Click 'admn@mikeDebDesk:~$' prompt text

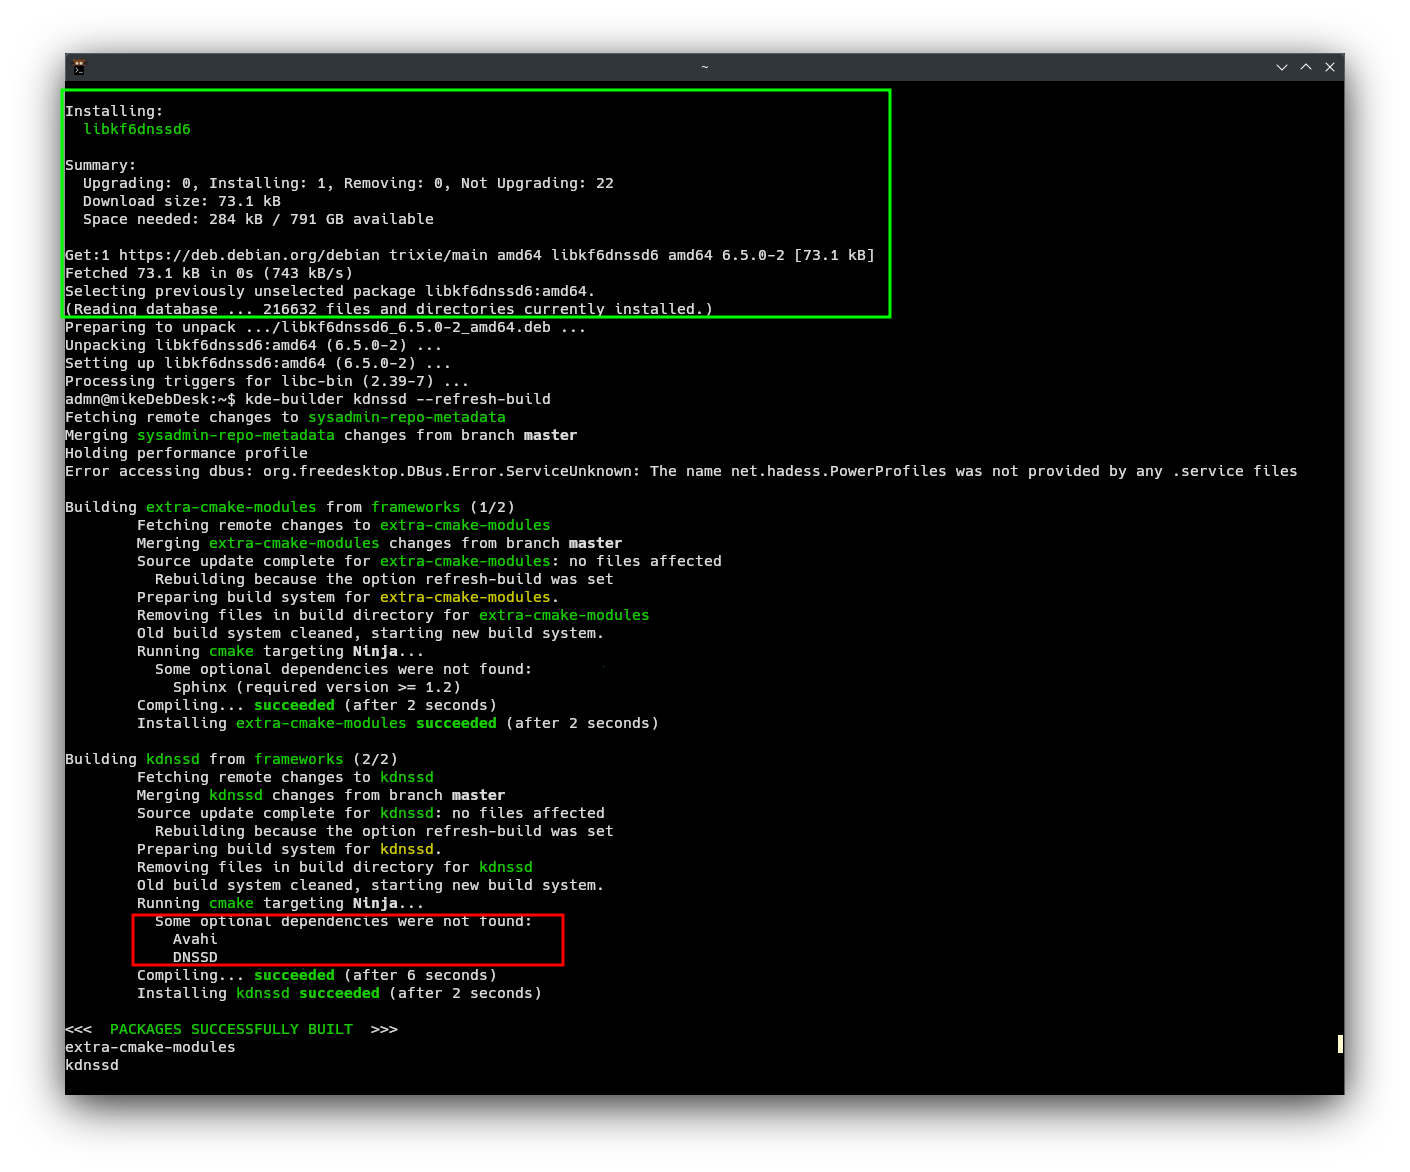[x=150, y=399]
